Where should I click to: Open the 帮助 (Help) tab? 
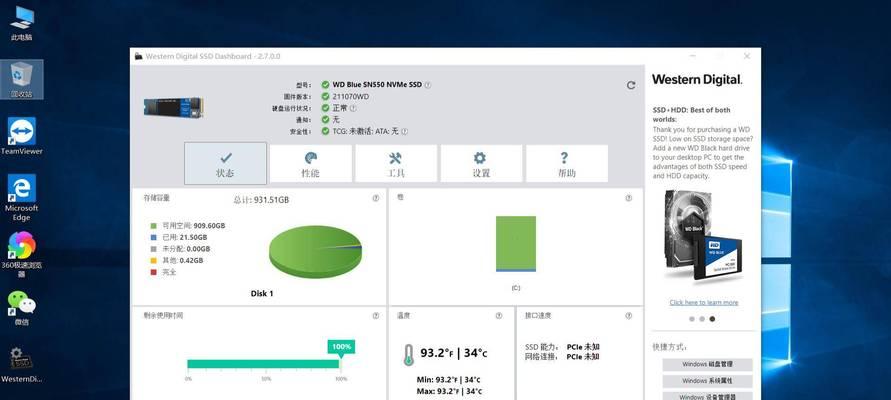[x=567, y=164]
